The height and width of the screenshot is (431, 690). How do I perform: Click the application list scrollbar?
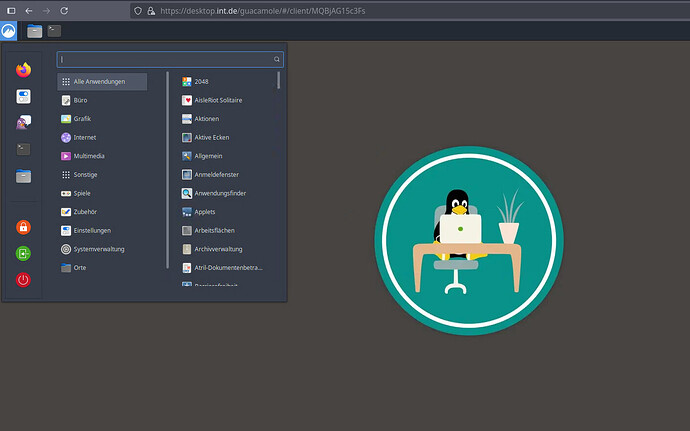click(x=279, y=81)
